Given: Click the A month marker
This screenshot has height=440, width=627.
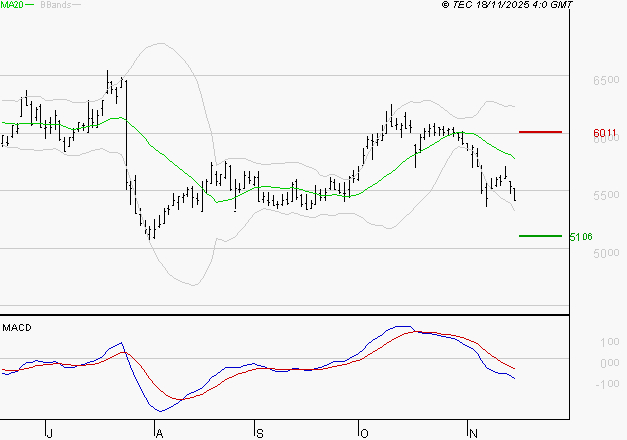Looking at the screenshot, I should point(159,433).
